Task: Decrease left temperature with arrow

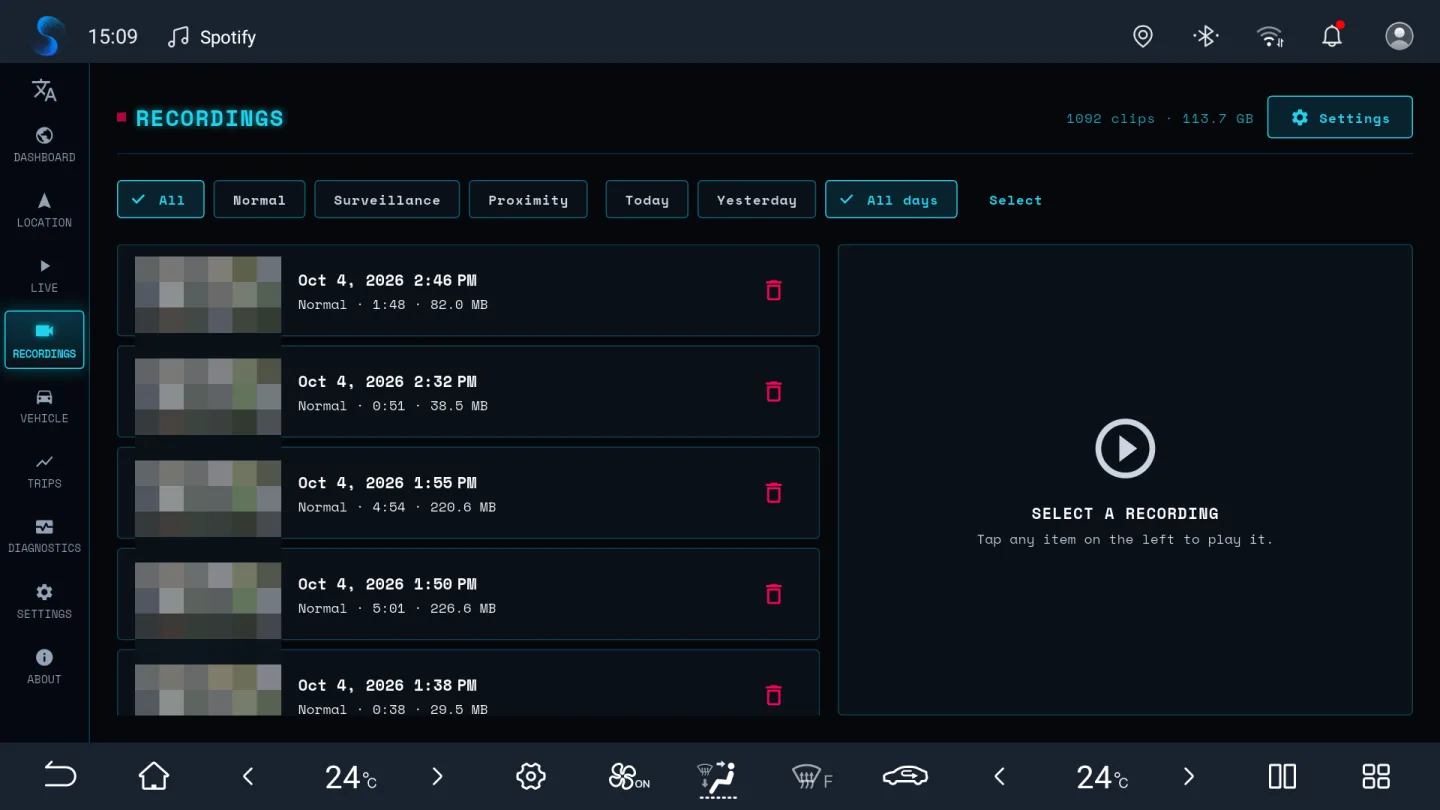Action: point(248,776)
